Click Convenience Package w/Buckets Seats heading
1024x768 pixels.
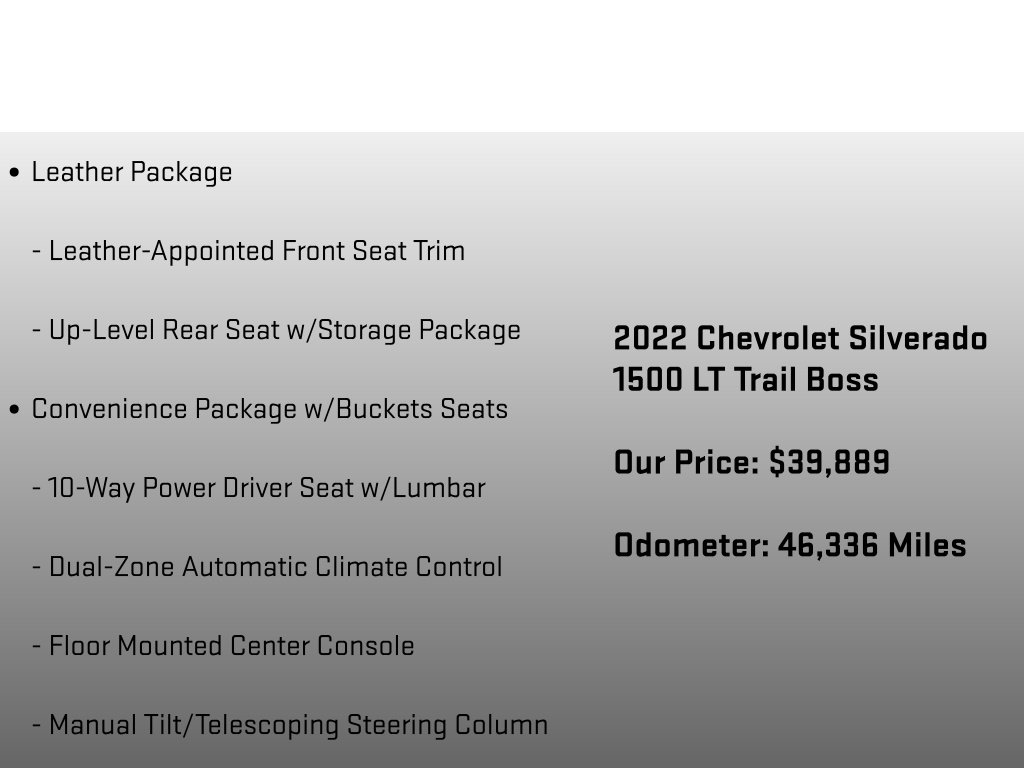270,409
